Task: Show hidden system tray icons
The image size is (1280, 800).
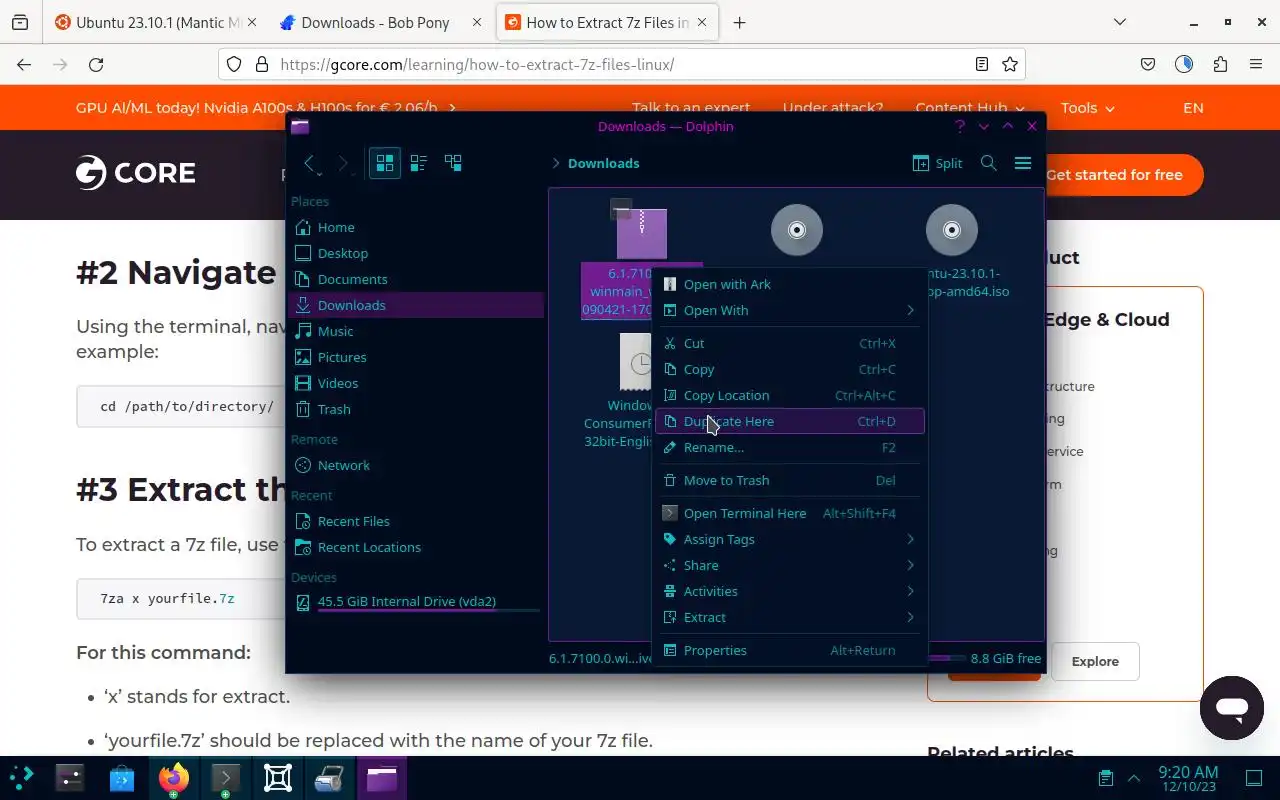Action: (x=1134, y=778)
